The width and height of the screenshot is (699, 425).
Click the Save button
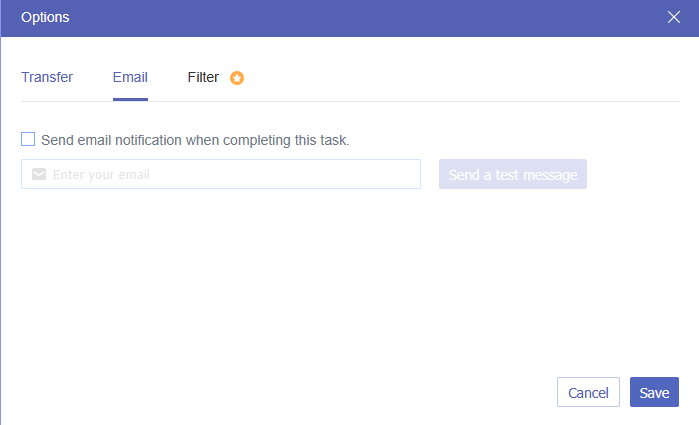pos(654,393)
